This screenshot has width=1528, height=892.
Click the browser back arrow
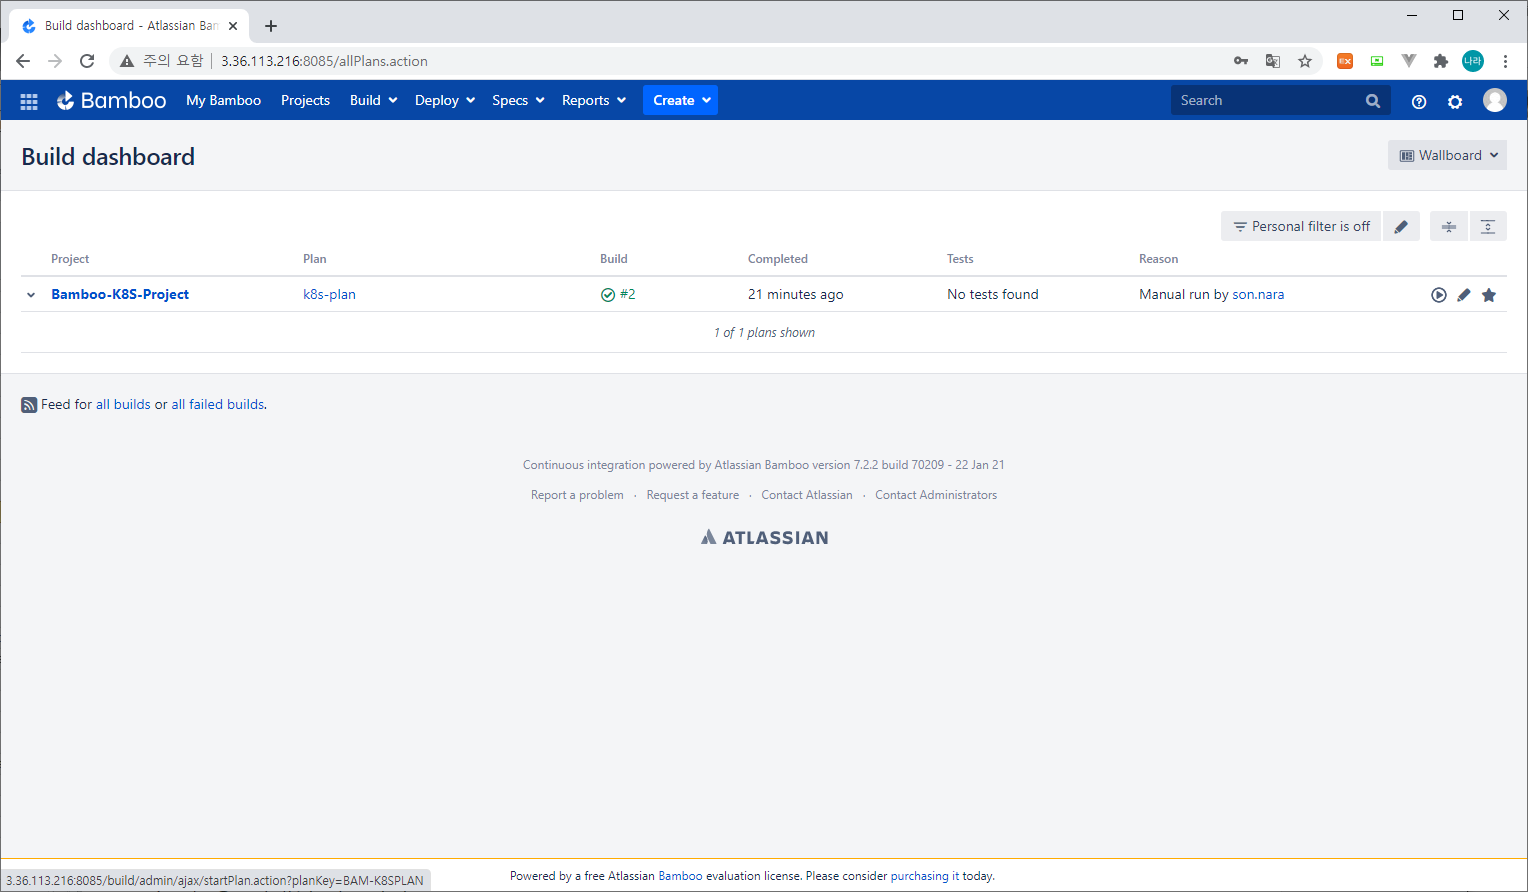[23, 61]
